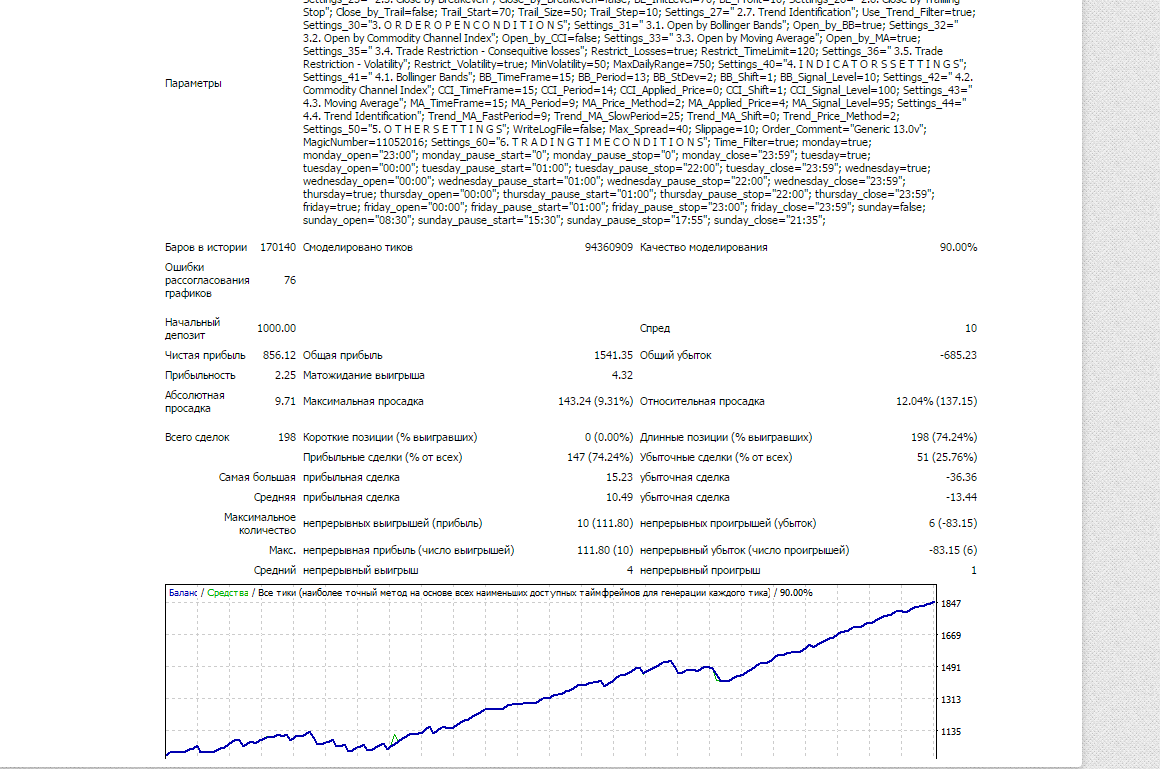Select the 'Прибыльность' label

200,375
